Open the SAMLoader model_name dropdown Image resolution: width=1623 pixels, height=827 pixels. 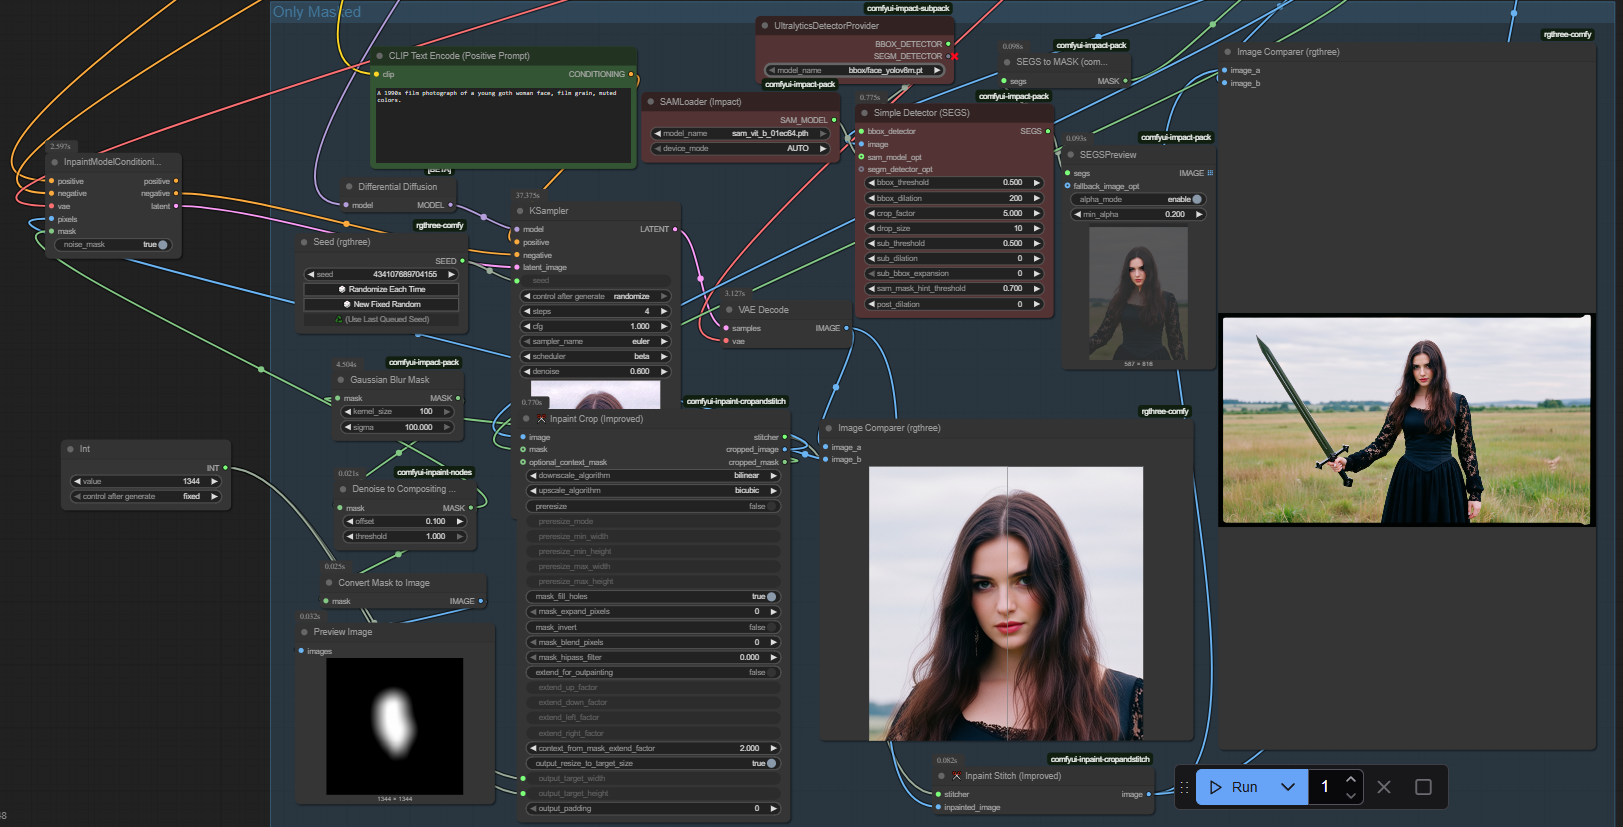pos(741,133)
